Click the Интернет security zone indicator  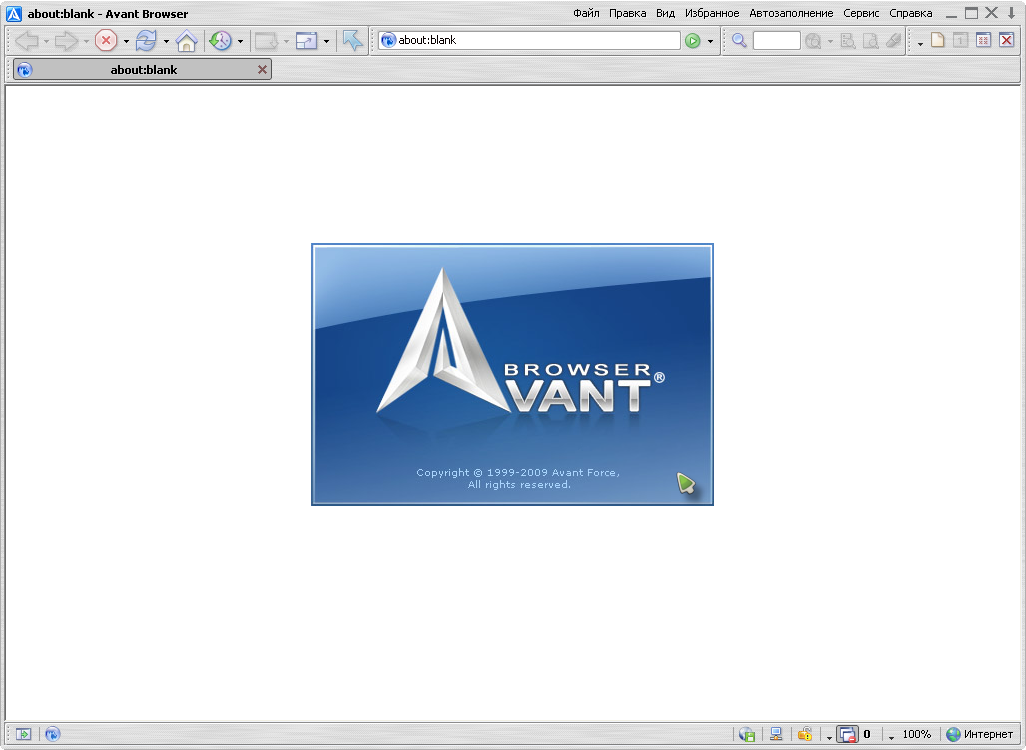pos(980,734)
